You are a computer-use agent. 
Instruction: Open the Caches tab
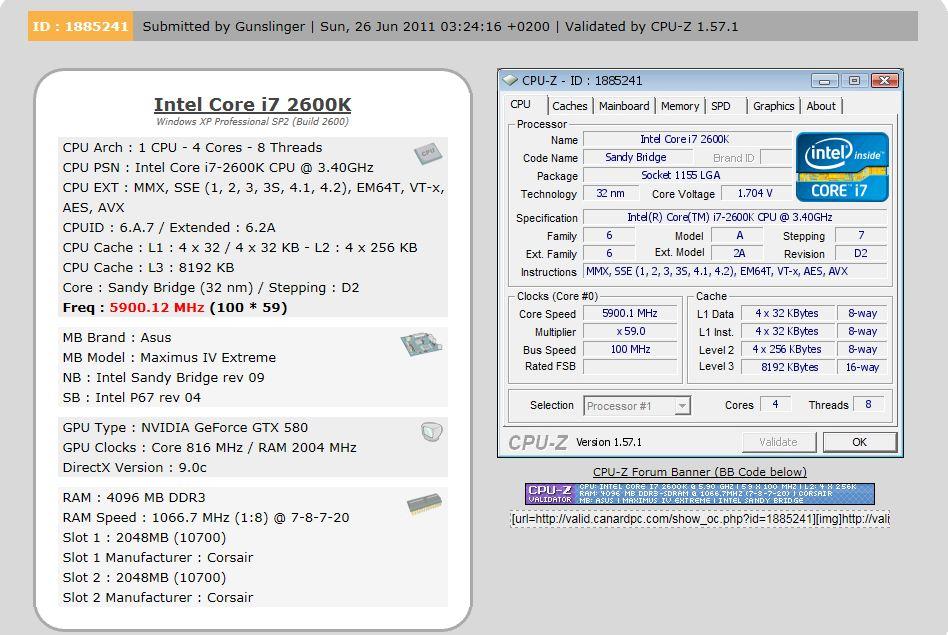[570, 106]
